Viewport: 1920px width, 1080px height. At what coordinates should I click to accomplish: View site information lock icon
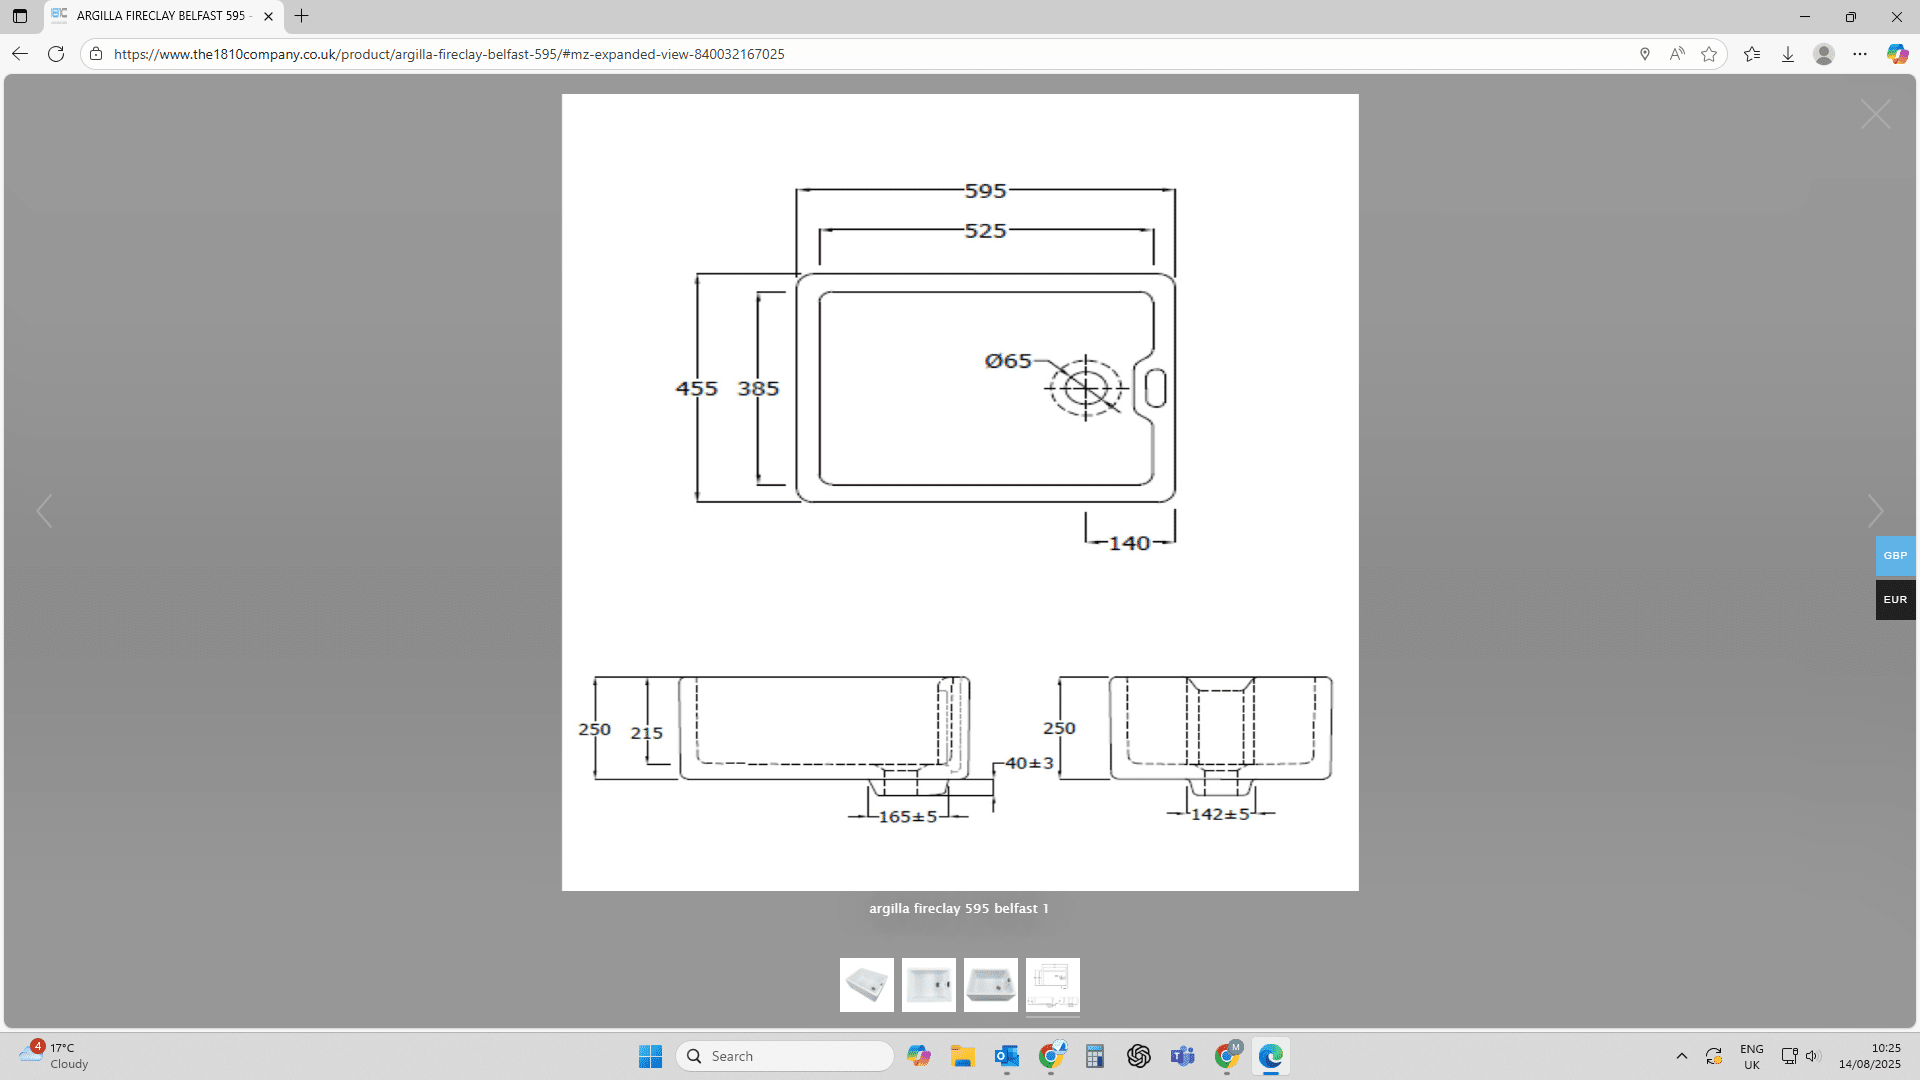[x=96, y=54]
